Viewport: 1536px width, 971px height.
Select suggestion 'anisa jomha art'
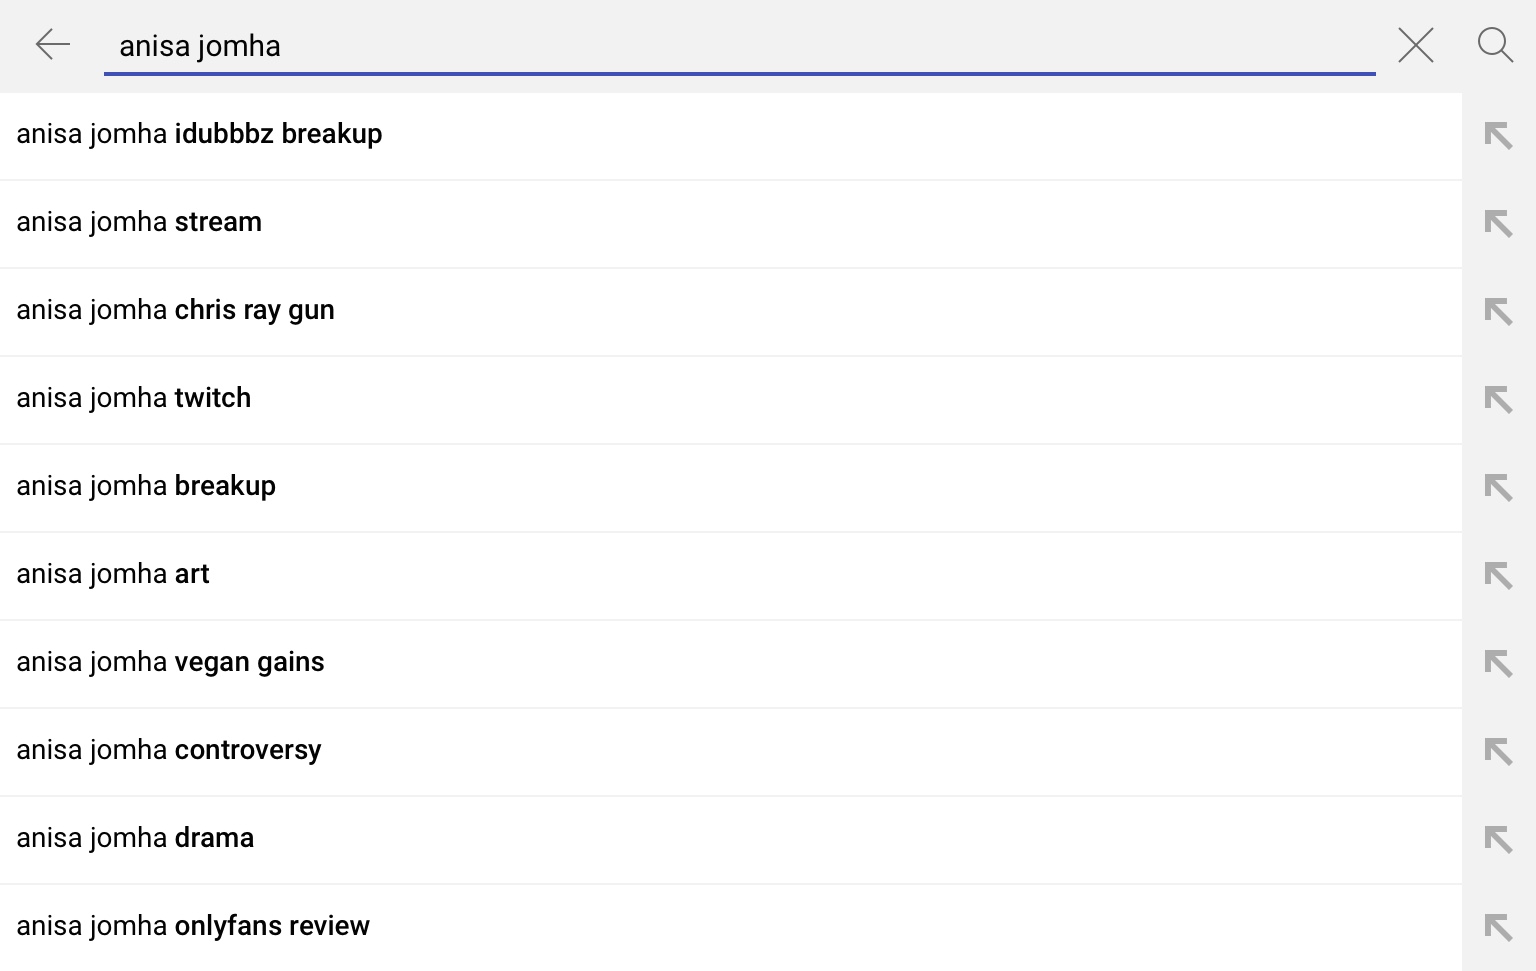tap(731, 576)
